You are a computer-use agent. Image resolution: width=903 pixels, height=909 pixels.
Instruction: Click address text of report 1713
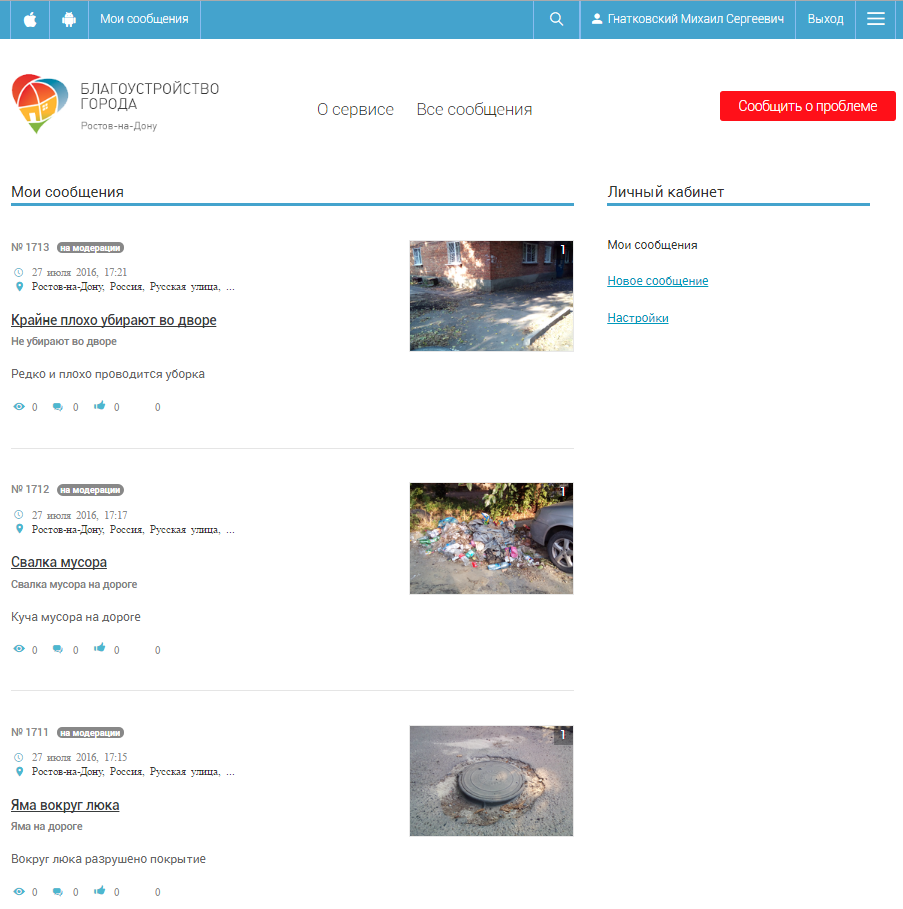[133, 287]
